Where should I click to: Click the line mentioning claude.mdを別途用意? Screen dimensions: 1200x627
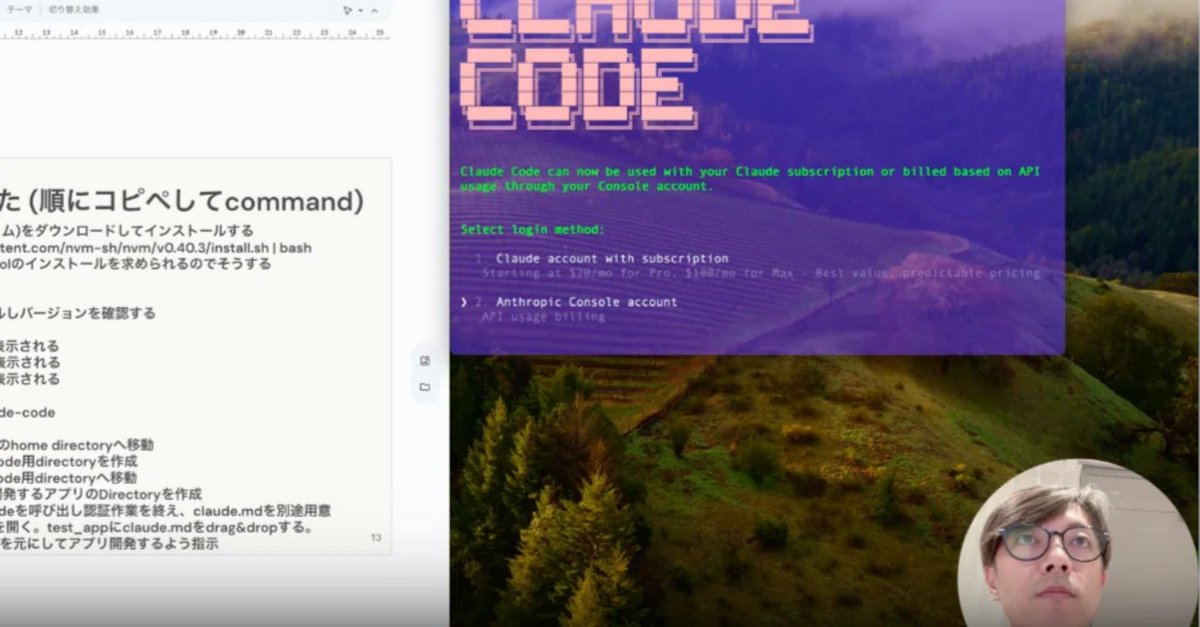165,510
